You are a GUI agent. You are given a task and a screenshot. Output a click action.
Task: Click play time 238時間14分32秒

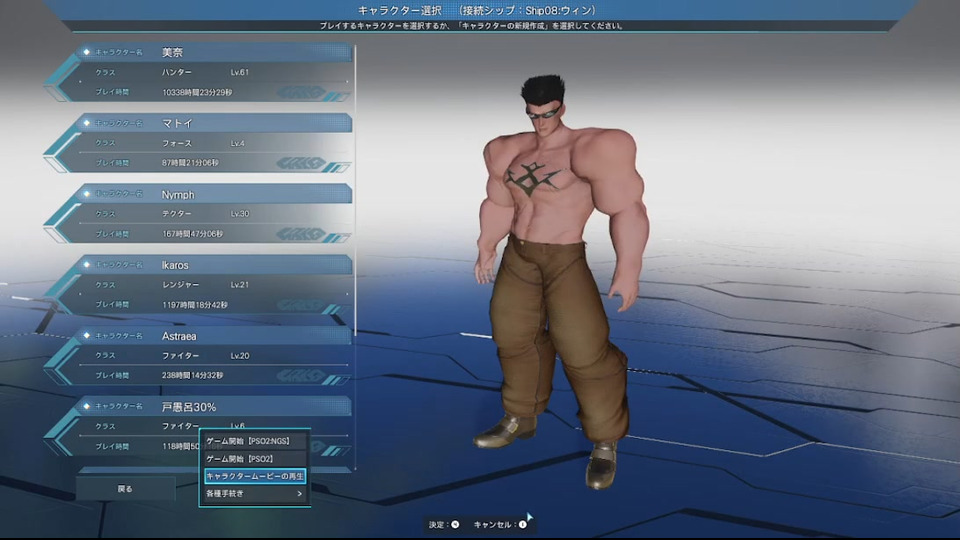pos(192,375)
